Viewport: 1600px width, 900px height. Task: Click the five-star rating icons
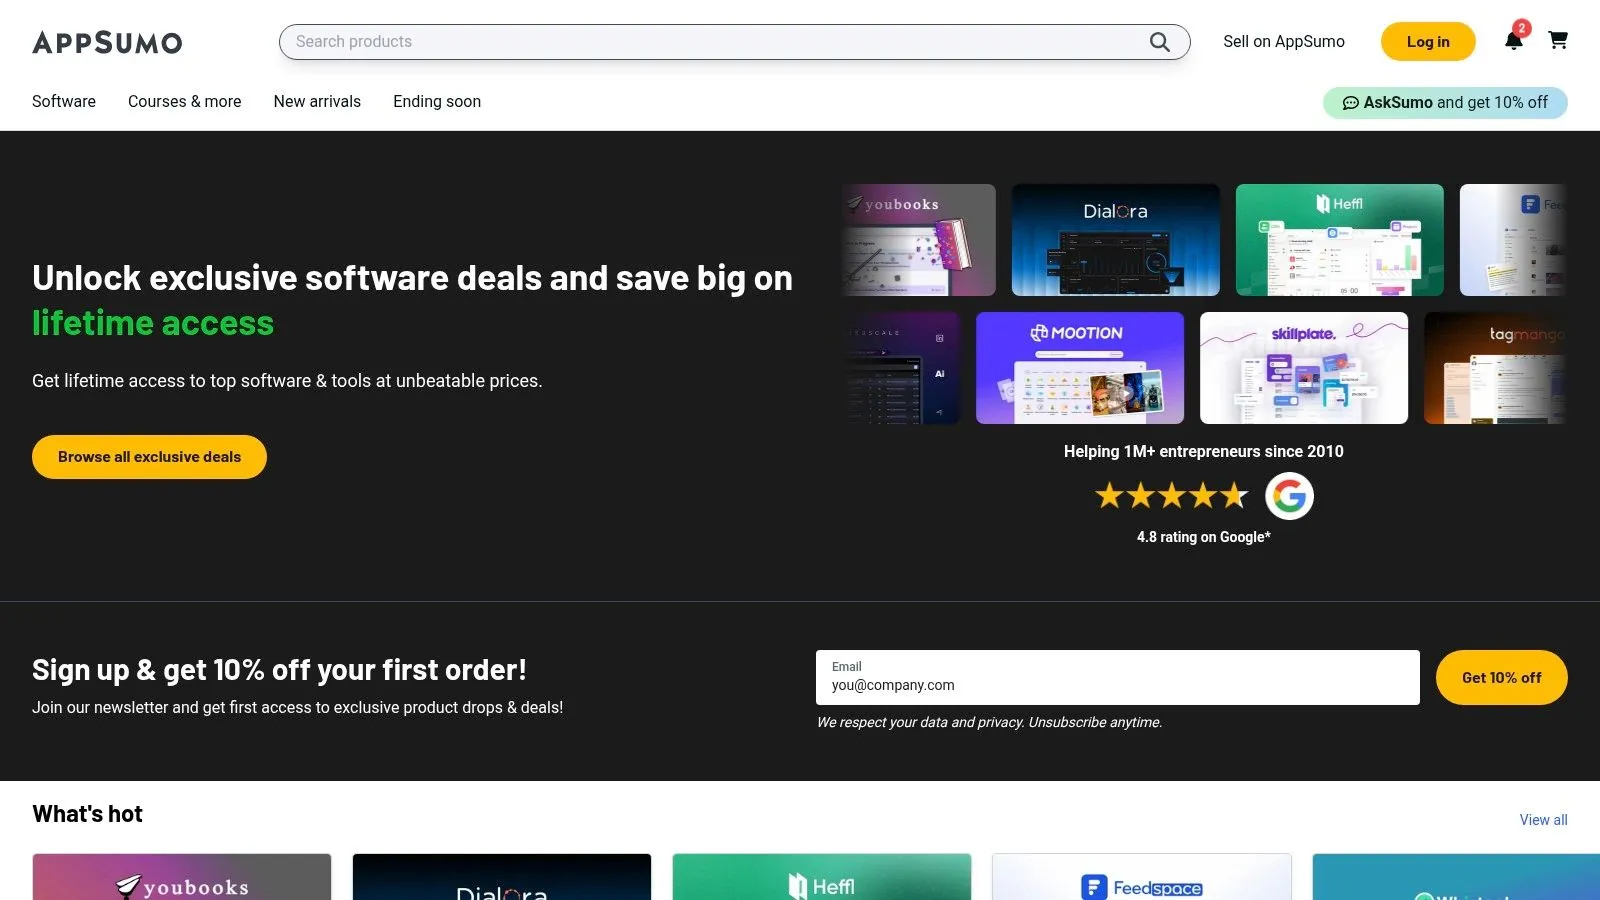coord(1171,496)
